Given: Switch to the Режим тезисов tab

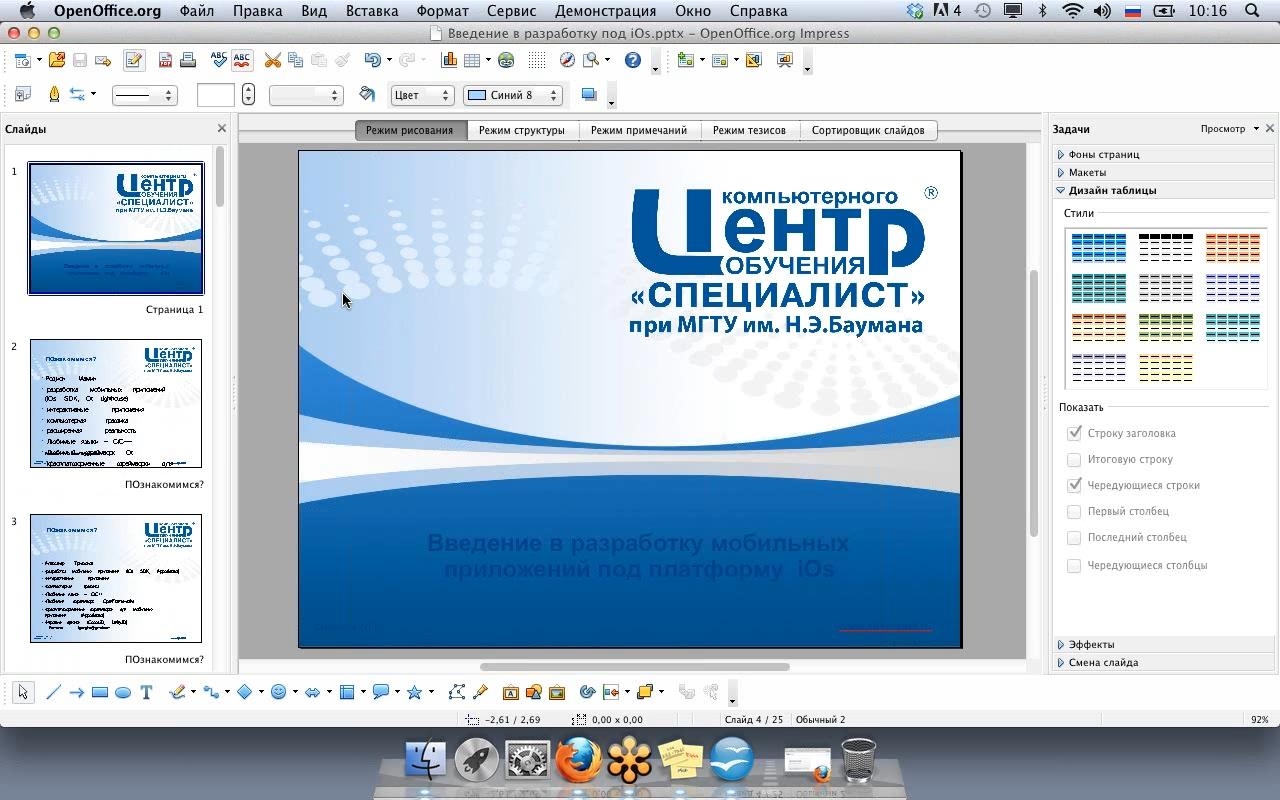Looking at the screenshot, I should [749, 130].
